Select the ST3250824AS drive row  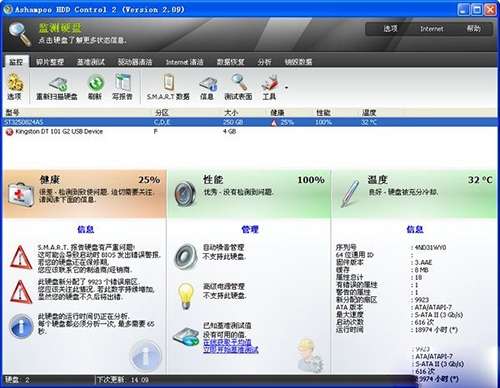pos(250,122)
